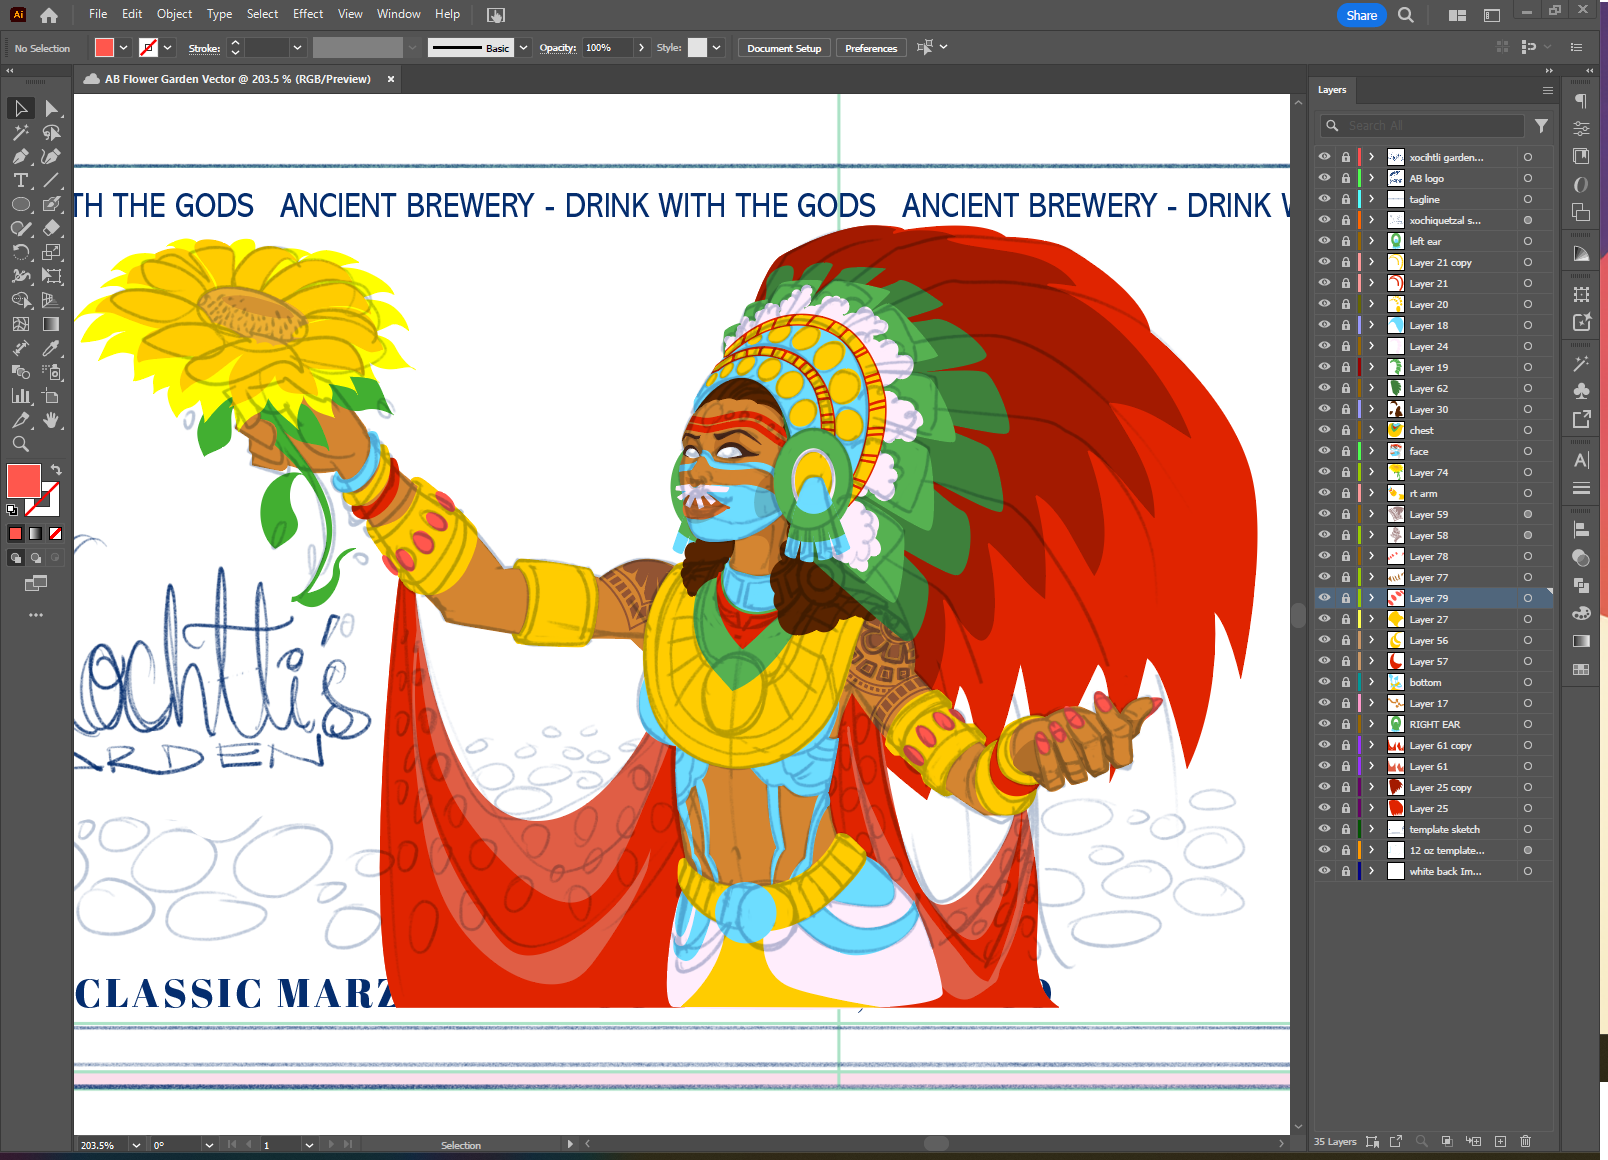Click the Document Setup button
This screenshot has width=1608, height=1160.
click(784, 48)
